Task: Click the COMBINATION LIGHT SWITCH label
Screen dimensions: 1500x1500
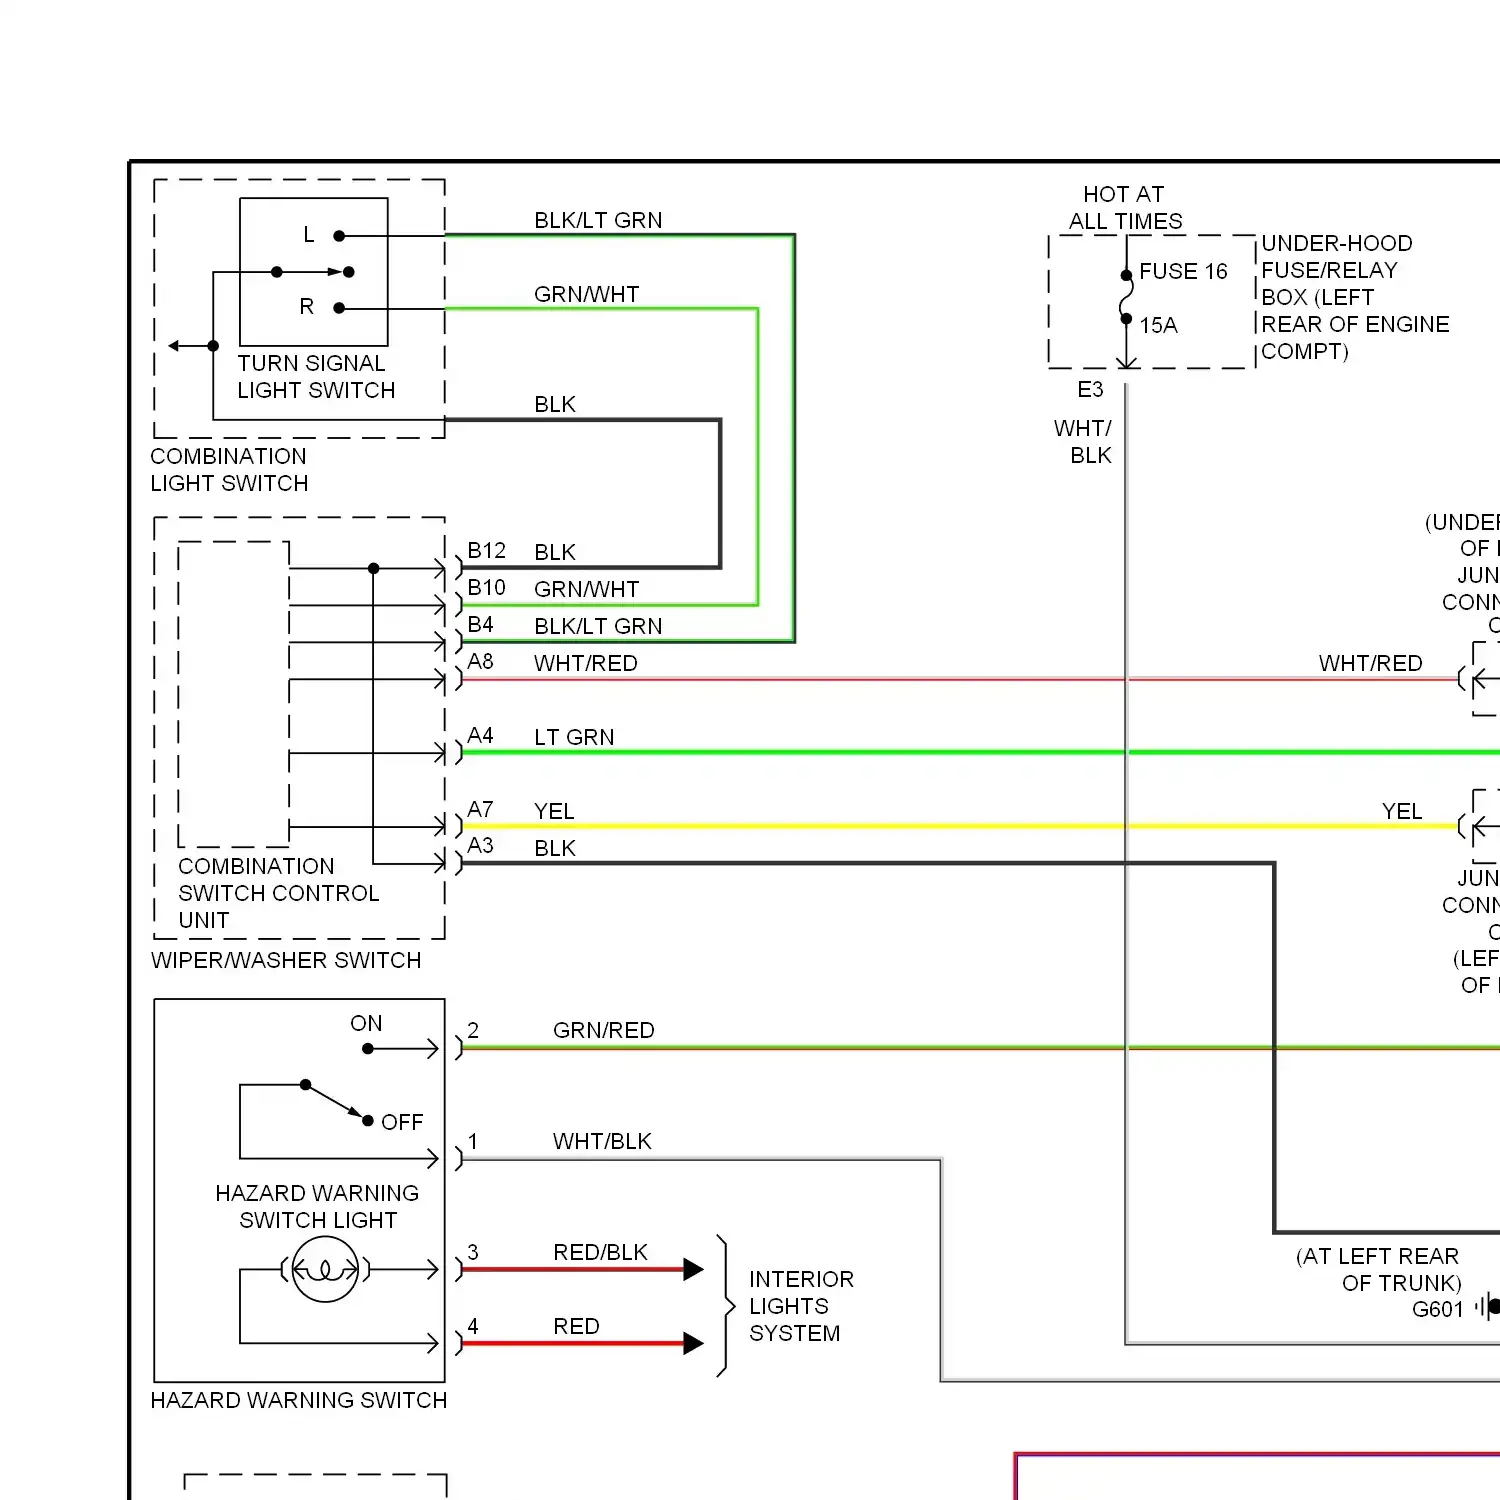Action: (229, 470)
